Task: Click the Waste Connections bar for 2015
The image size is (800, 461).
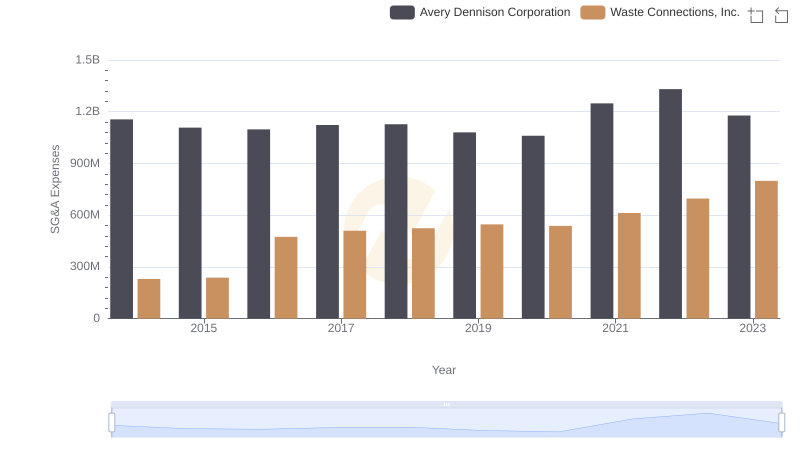Action: click(x=217, y=298)
